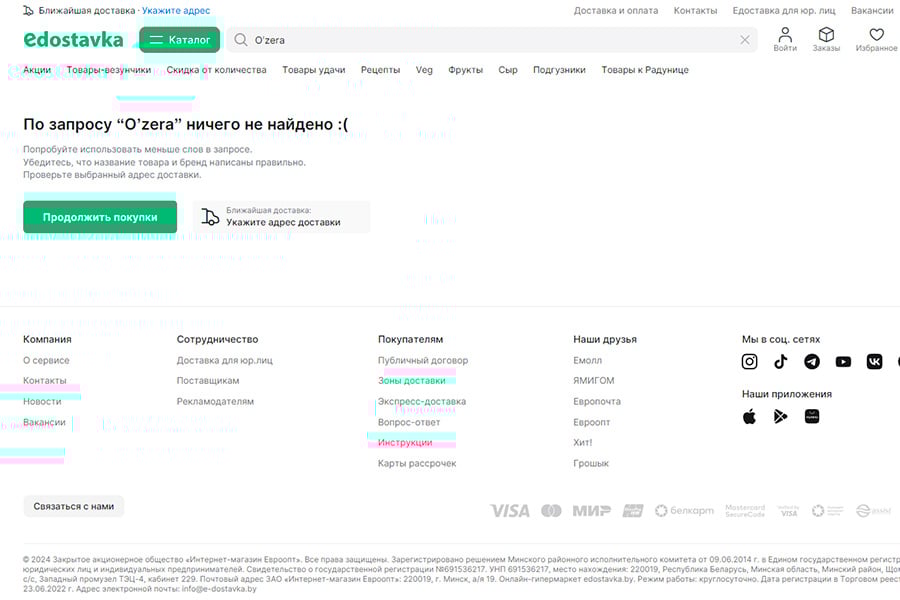
Task: Click the search magnifier icon
Action: tap(241, 40)
